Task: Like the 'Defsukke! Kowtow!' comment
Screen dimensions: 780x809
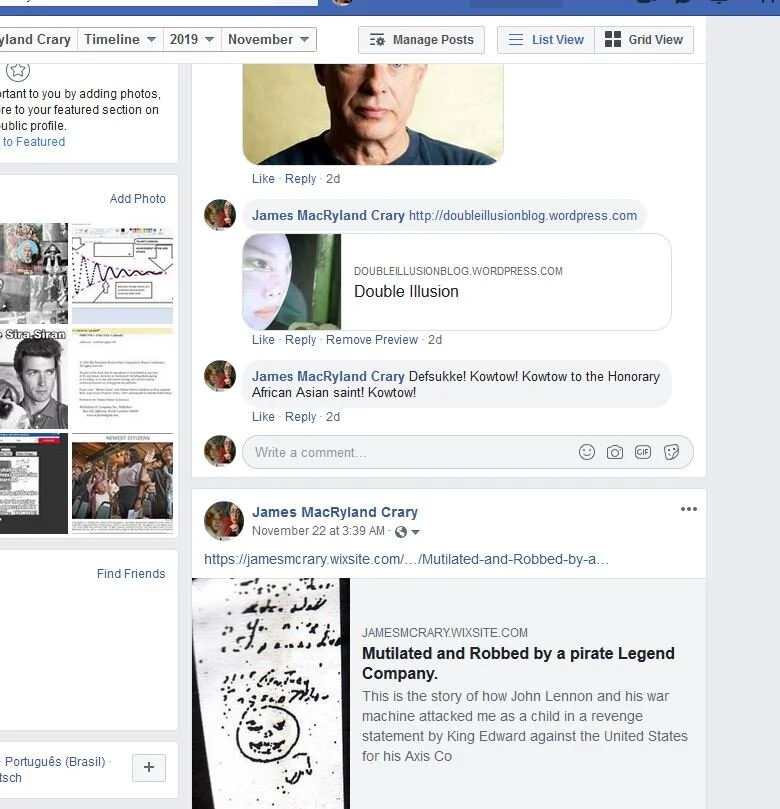Action: click(263, 417)
